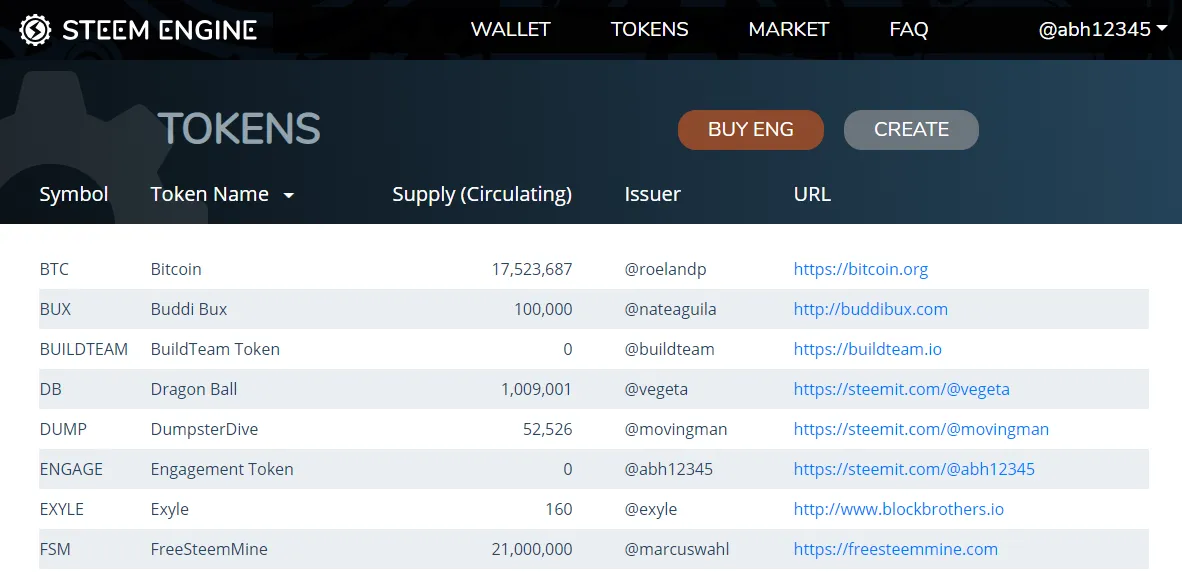
Task: Visit the blockbrothers.io link
Action: (898, 509)
